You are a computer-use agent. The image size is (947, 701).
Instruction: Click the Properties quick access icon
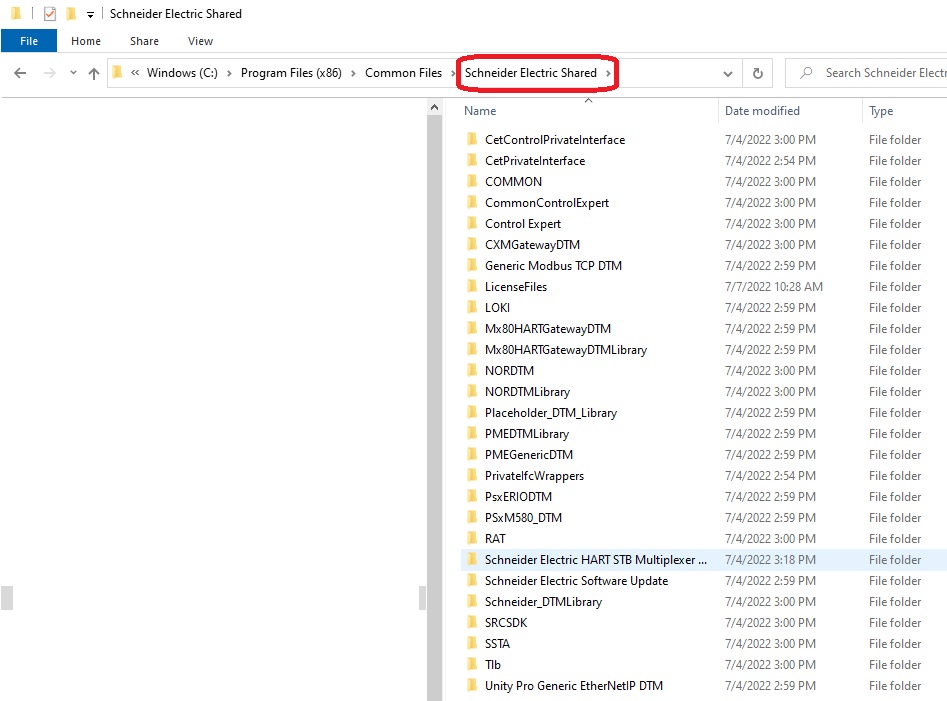tap(50, 13)
